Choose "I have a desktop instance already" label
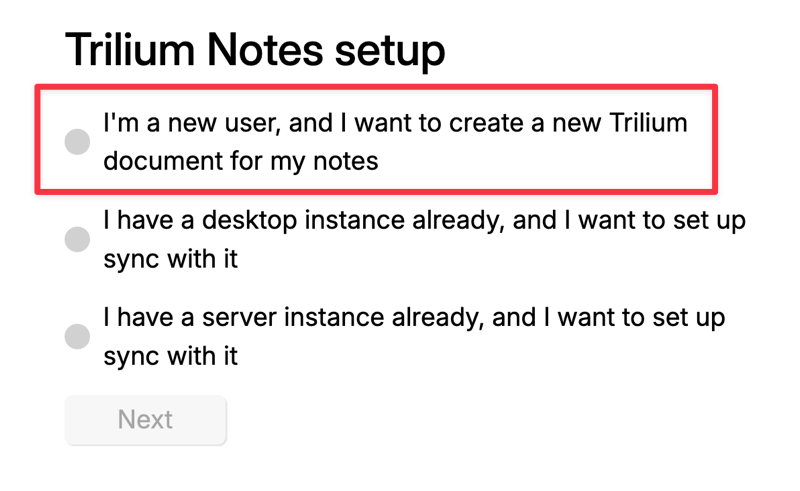The width and height of the screenshot is (800, 491). (424, 239)
